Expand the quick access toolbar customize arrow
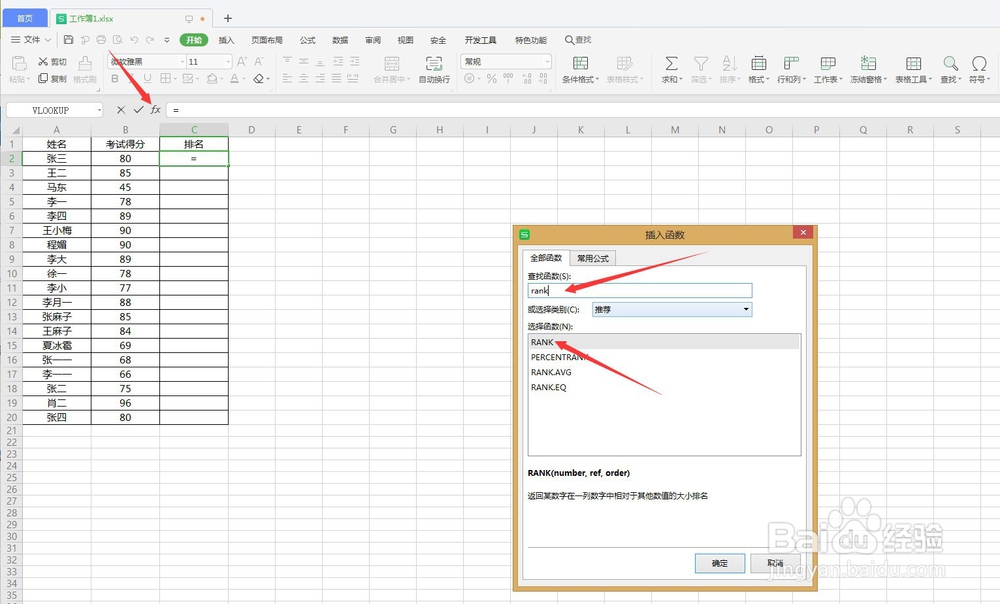 tap(166, 40)
